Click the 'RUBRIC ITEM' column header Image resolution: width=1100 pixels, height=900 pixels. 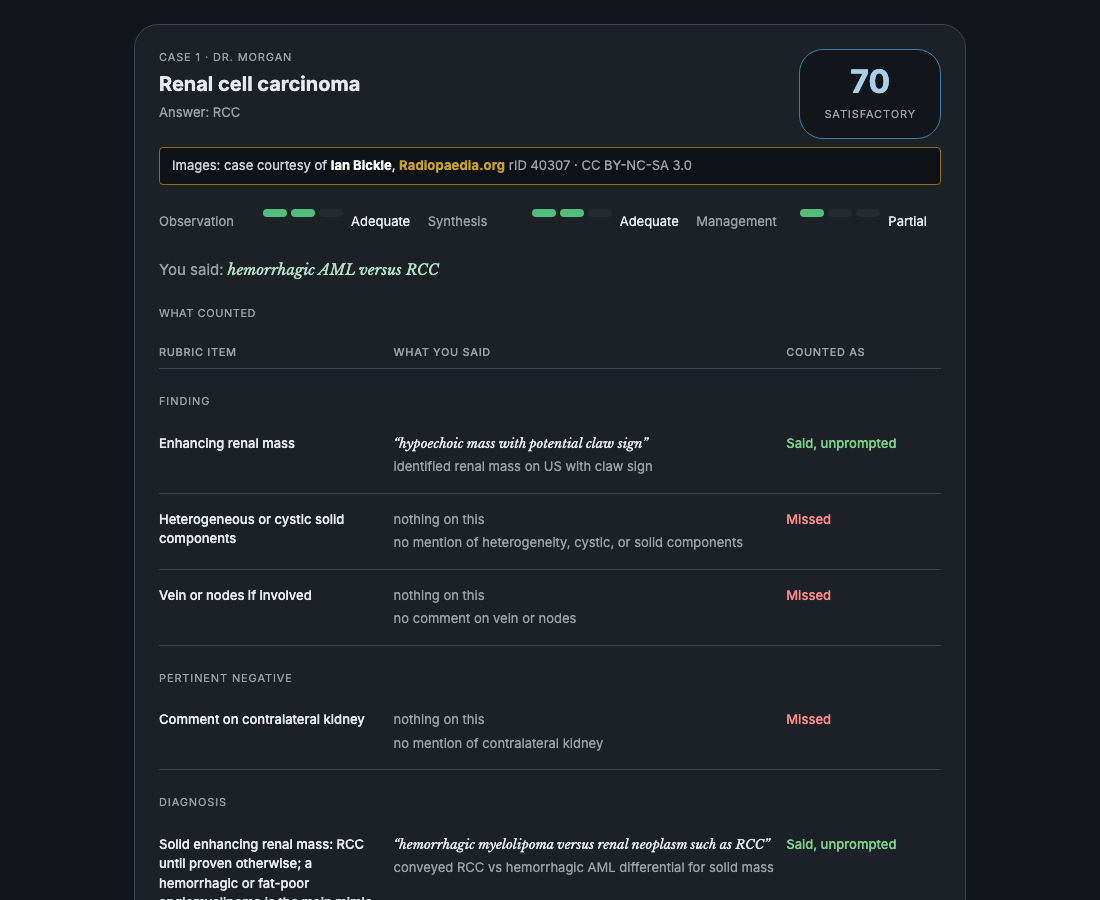coord(197,352)
